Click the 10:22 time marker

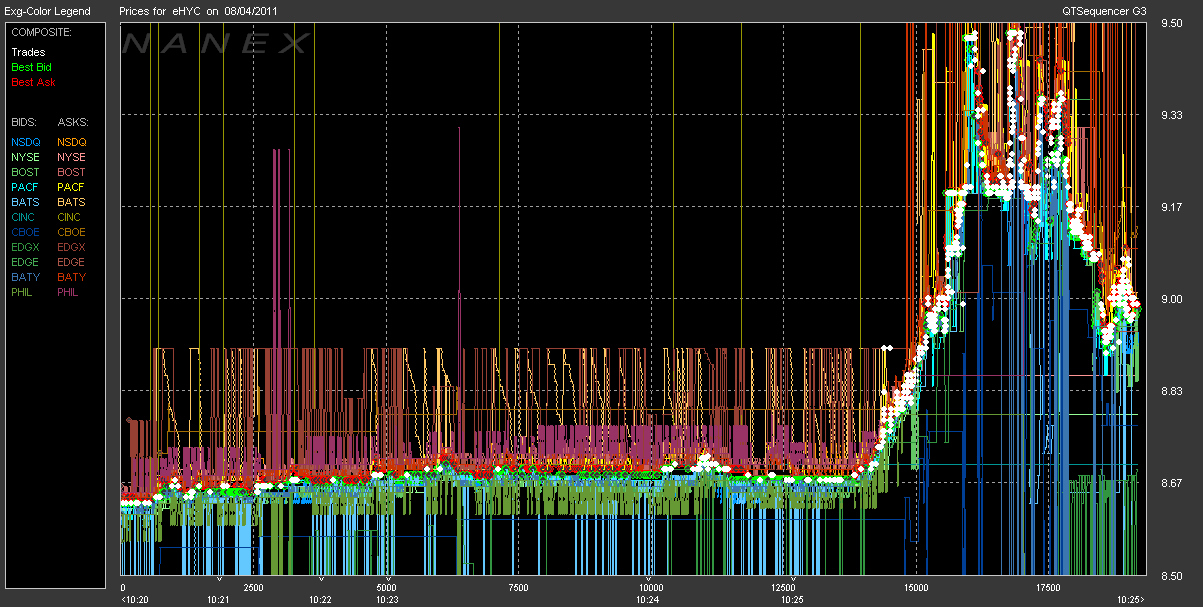pyautogui.click(x=320, y=600)
